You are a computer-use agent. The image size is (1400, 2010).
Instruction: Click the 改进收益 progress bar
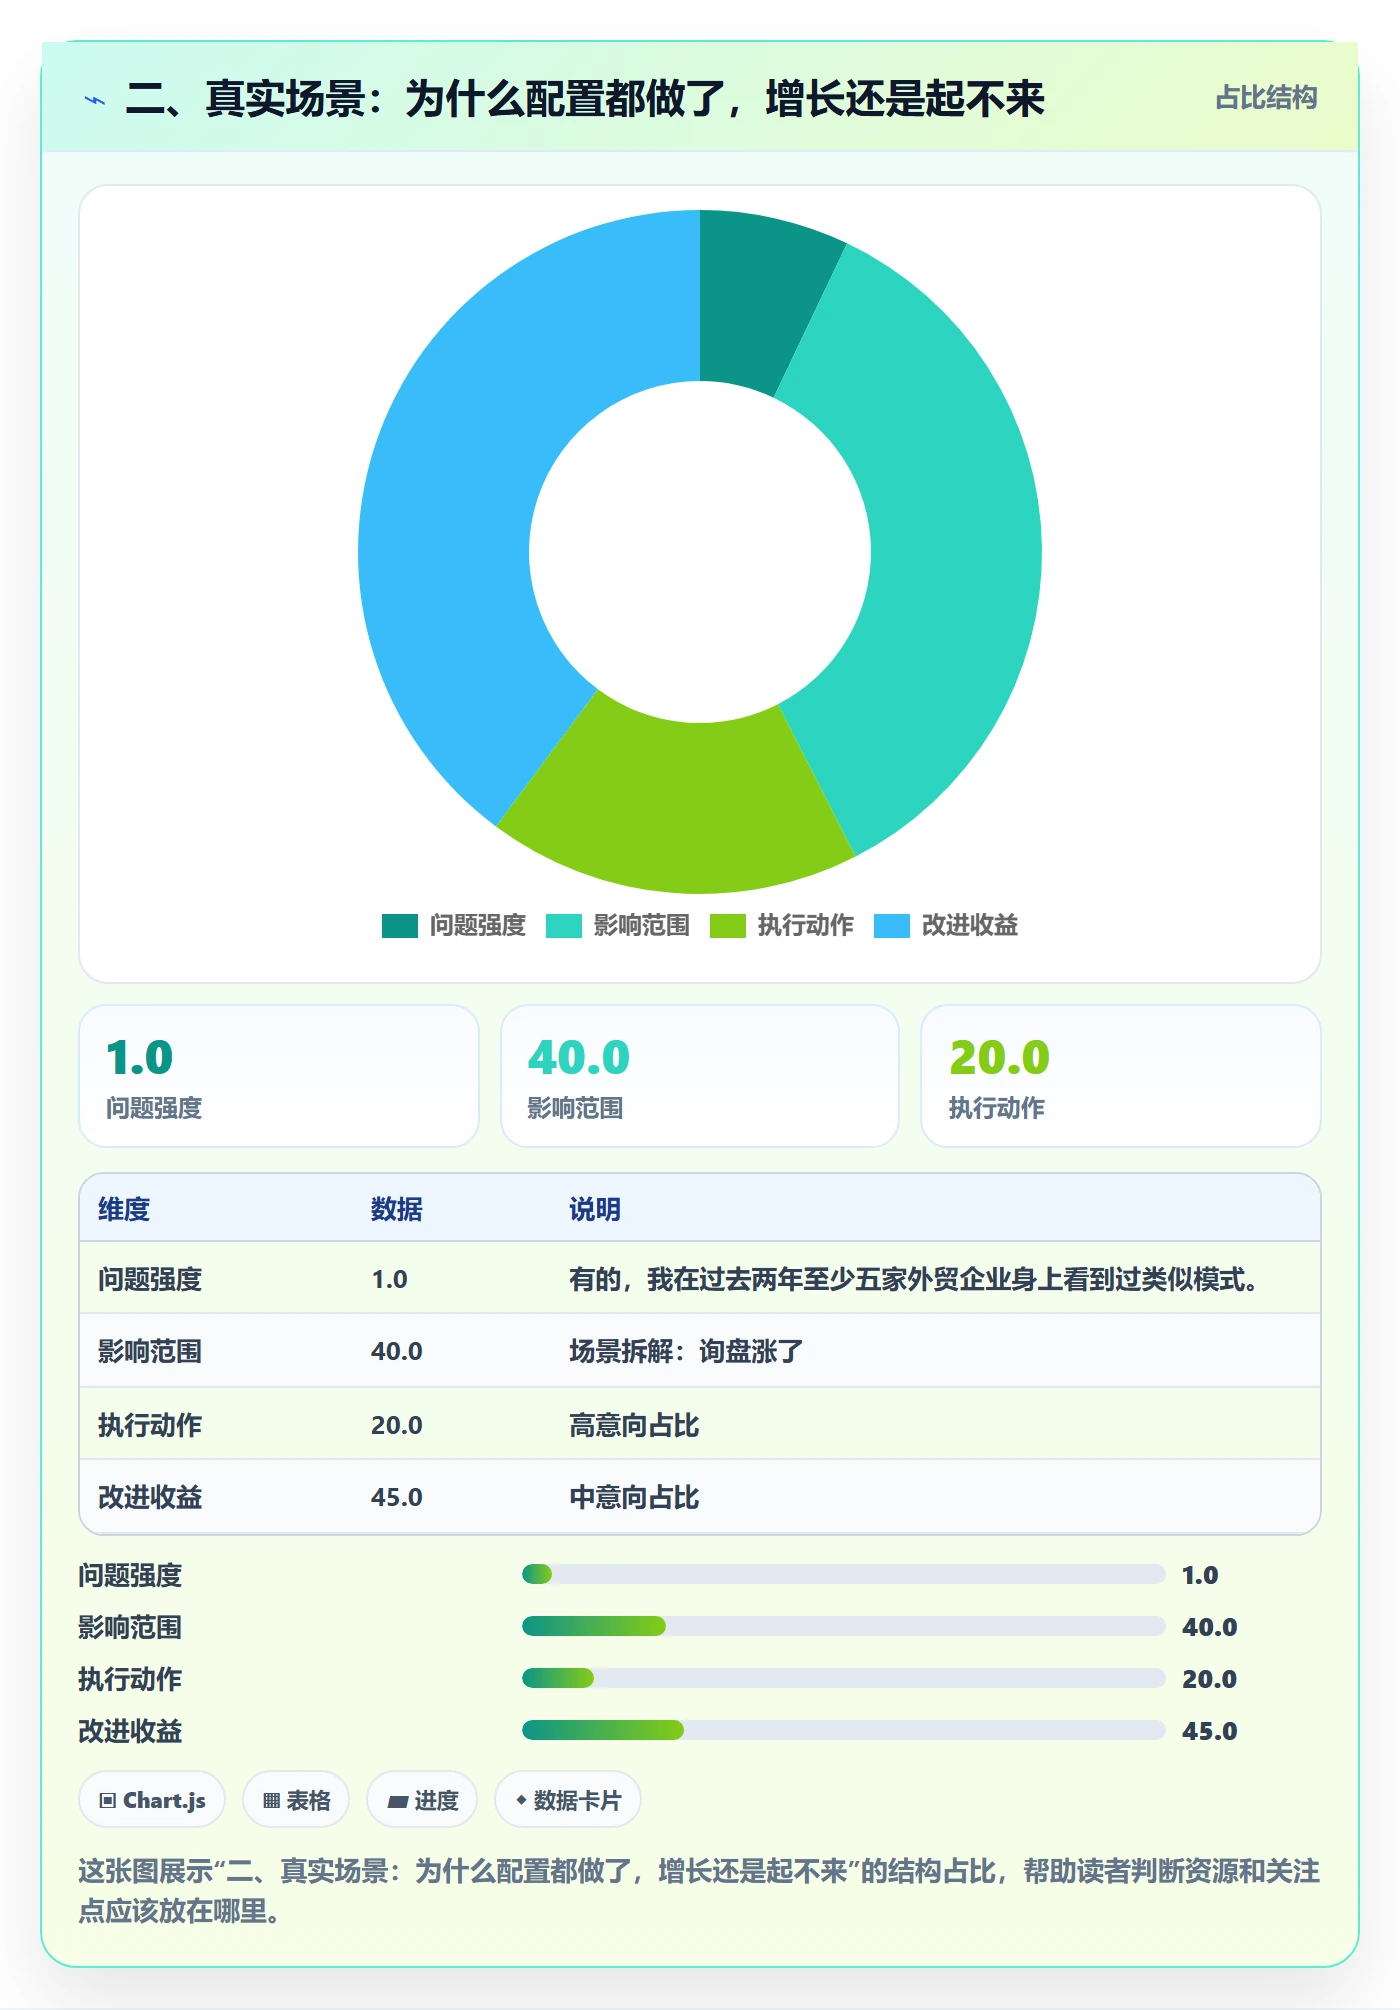coord(843,1731)
